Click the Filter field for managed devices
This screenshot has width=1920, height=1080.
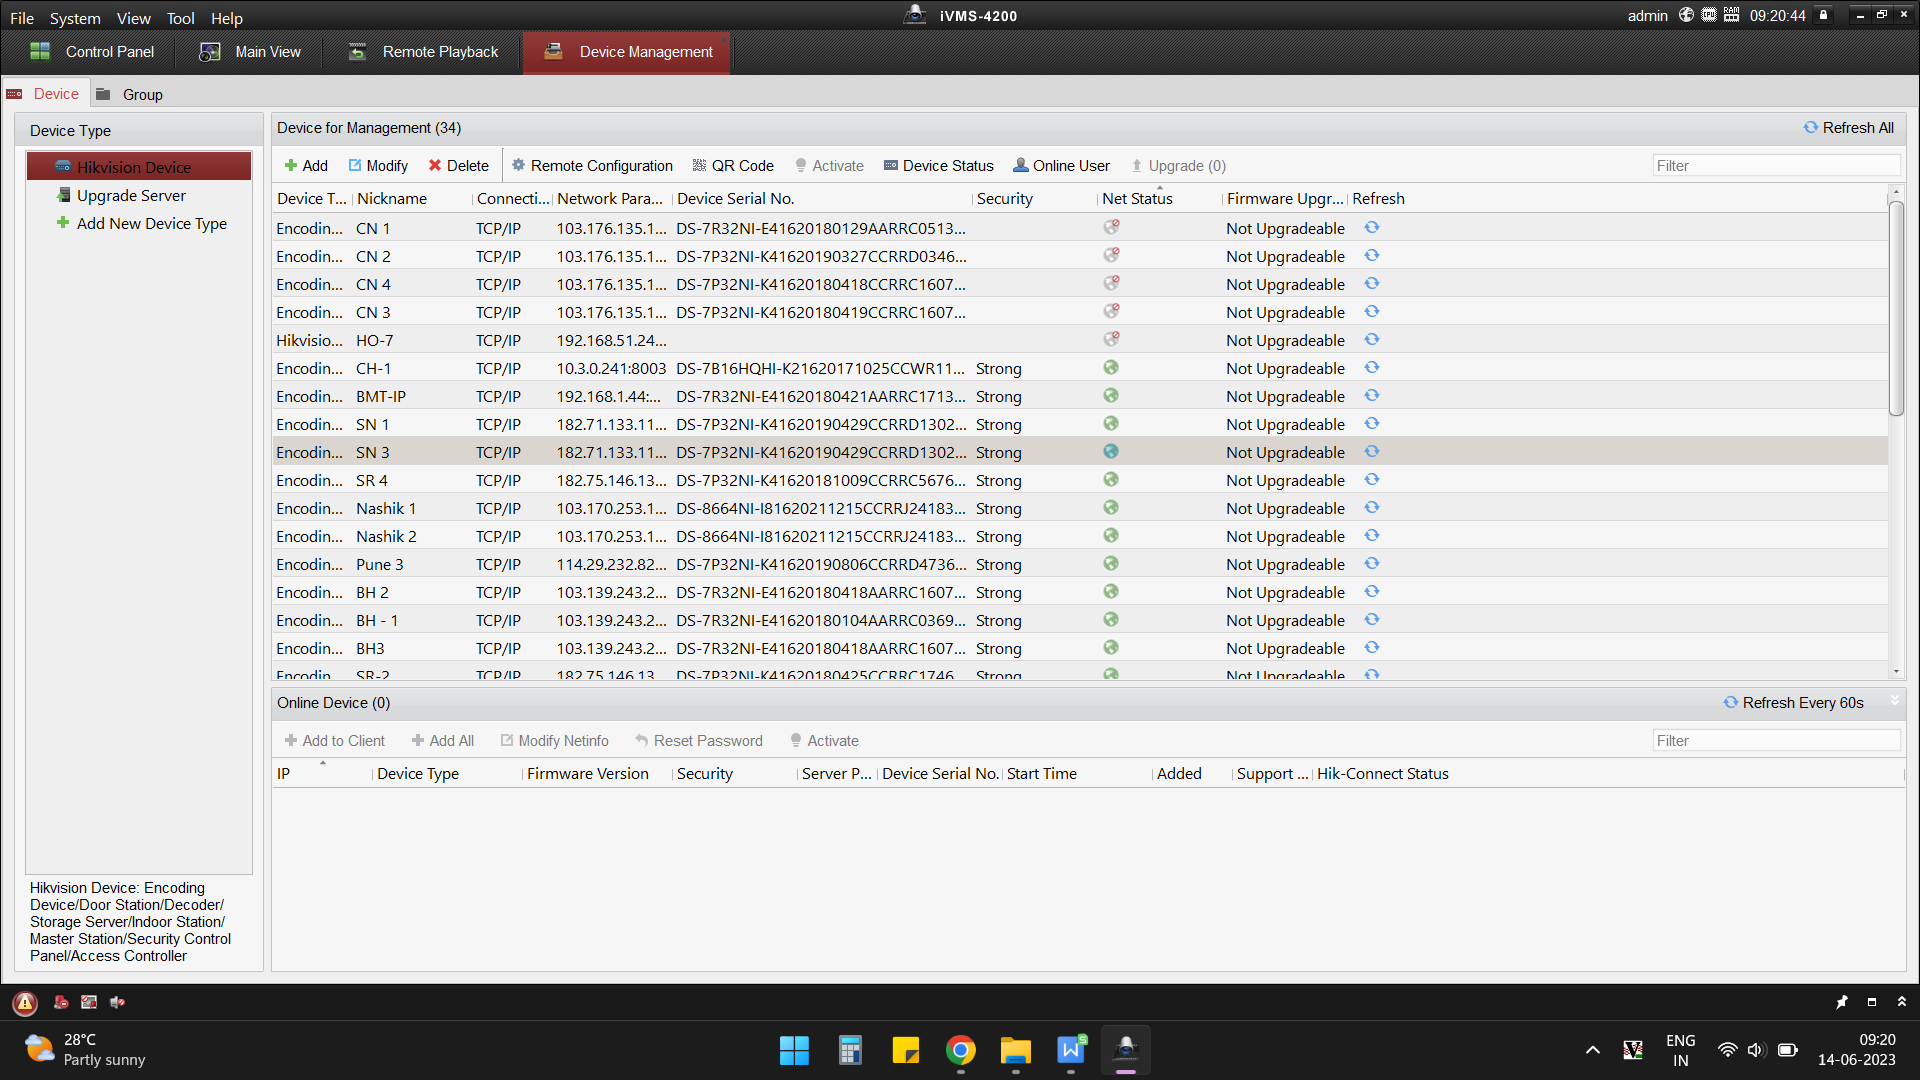1776,166
